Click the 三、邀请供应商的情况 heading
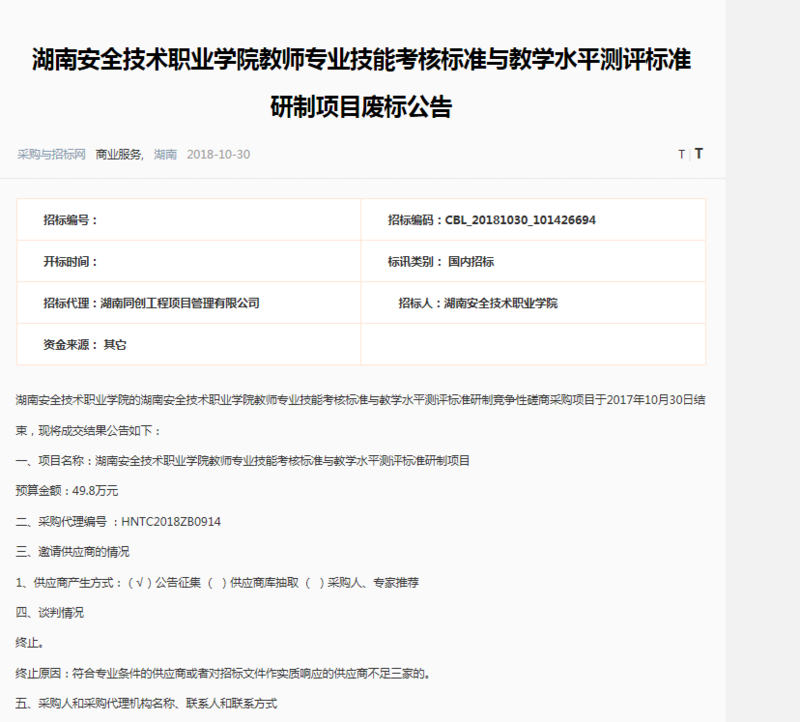Viewport: 800px width, 722px height. point(72,552)
